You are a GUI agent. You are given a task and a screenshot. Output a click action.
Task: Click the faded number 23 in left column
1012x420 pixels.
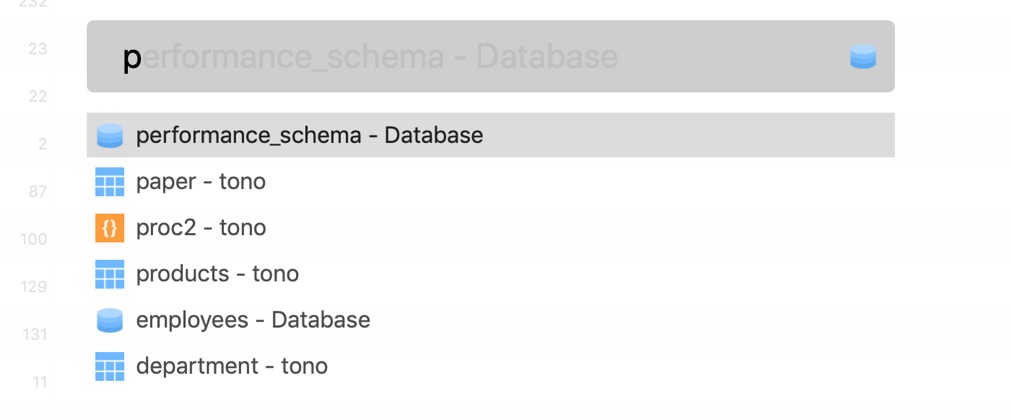click(38, 48)
